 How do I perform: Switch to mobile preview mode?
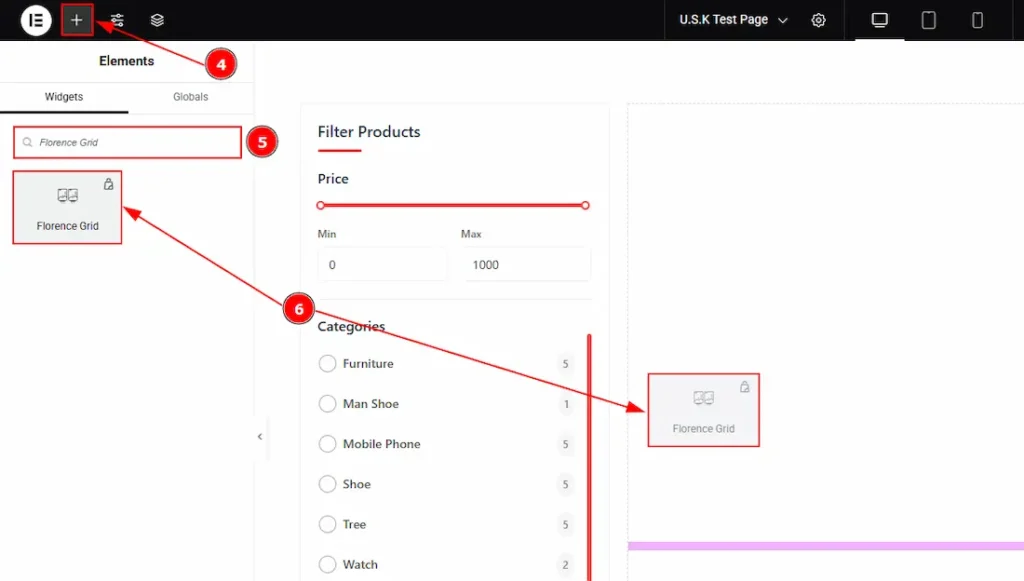point(977,20)
